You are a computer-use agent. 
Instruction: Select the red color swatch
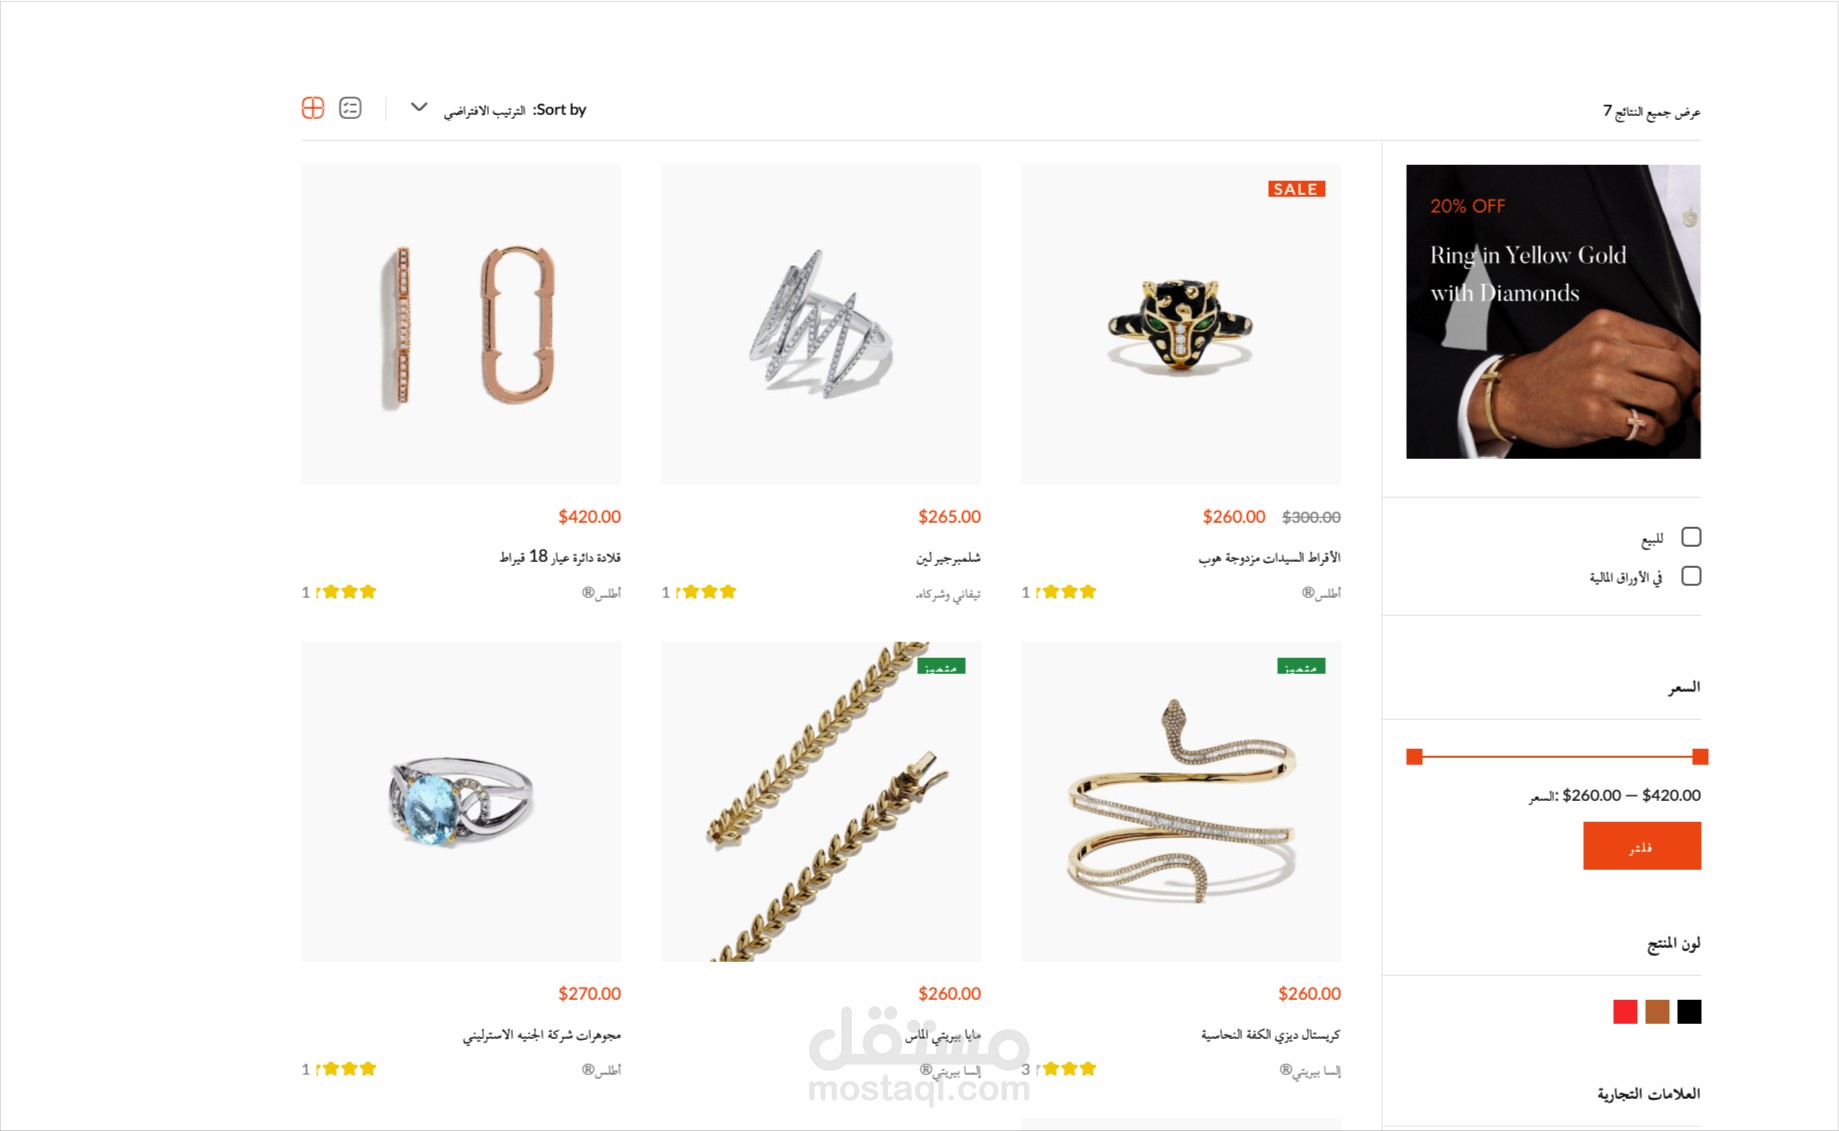(1625, 1012)
